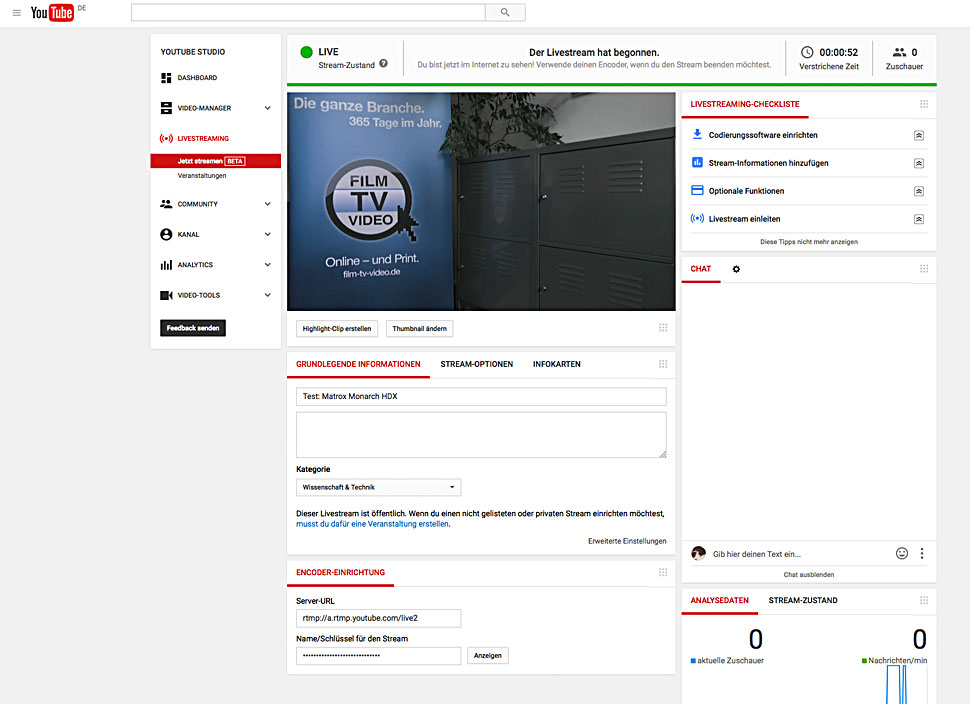
Task: Click the Zuschauer viewers icon
Action: pyautogui.click(x=899, y=52)
